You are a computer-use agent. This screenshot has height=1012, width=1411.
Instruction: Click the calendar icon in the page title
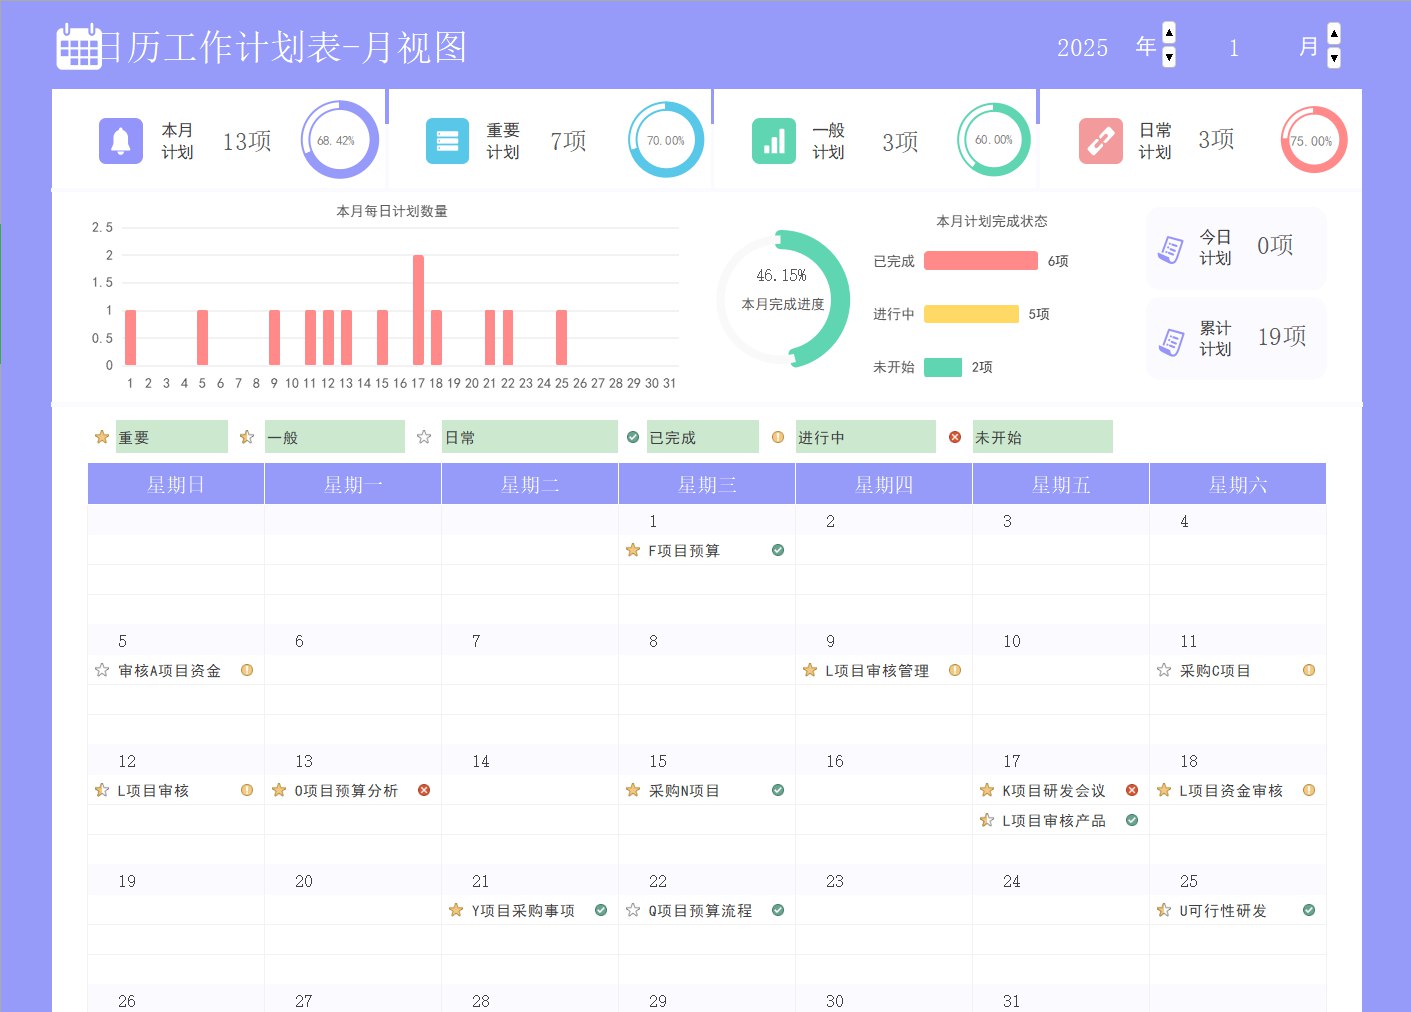coord(81,46)
